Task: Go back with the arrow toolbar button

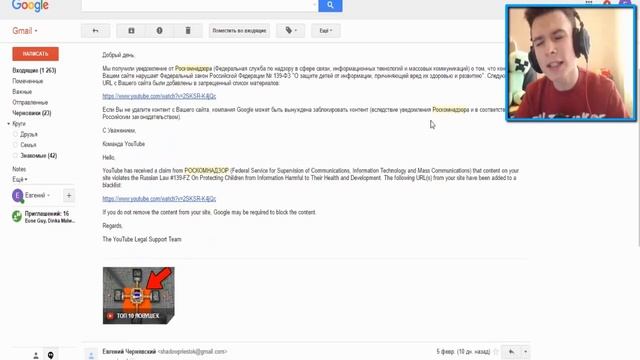Action: 96,31
